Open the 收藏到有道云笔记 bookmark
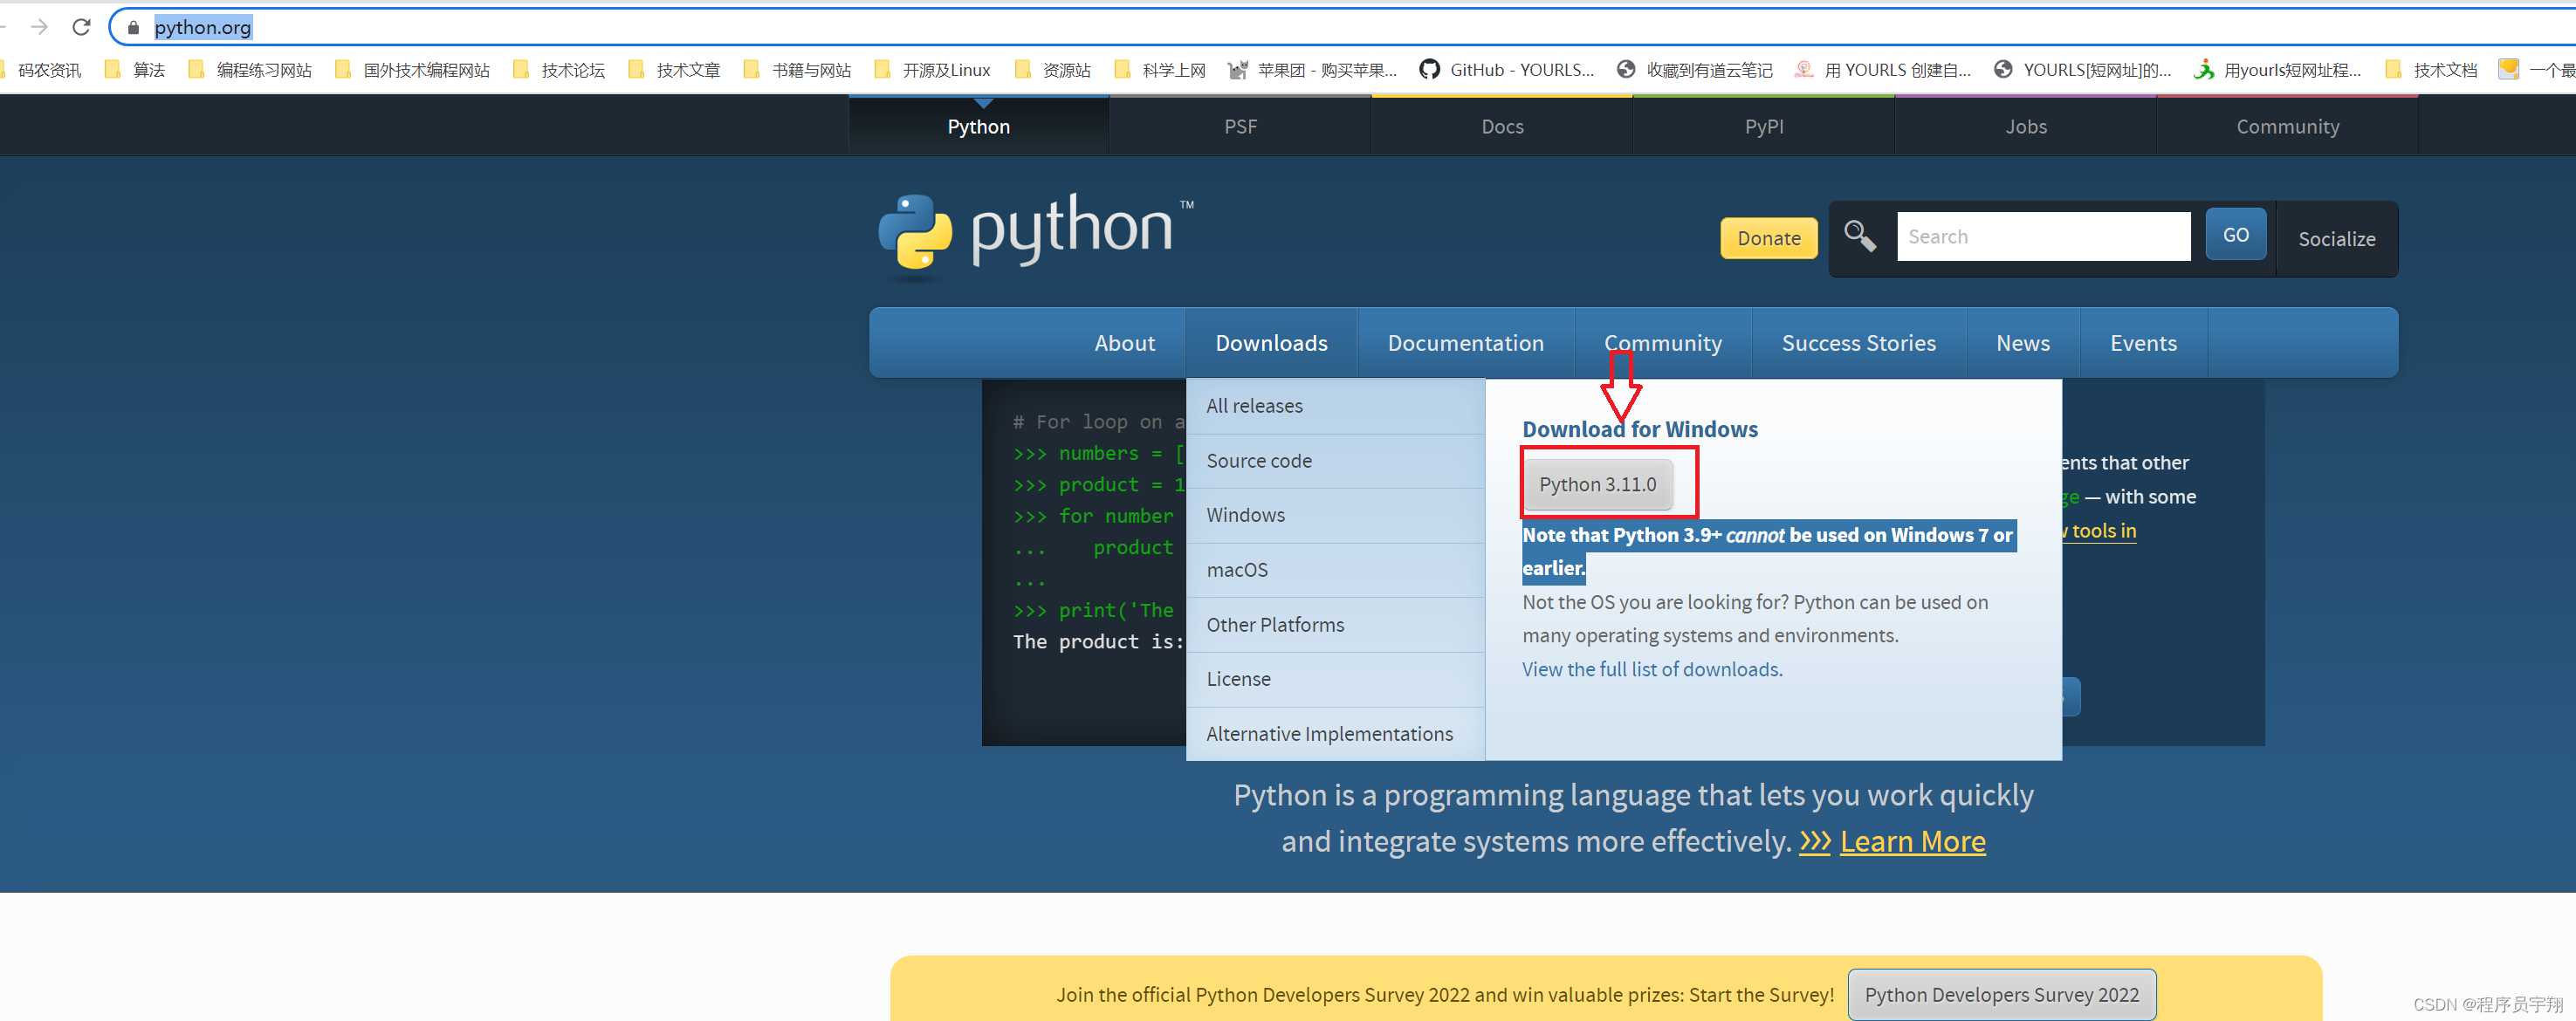Viewport: 2576px width, 1021px height. pos(1695,70)
